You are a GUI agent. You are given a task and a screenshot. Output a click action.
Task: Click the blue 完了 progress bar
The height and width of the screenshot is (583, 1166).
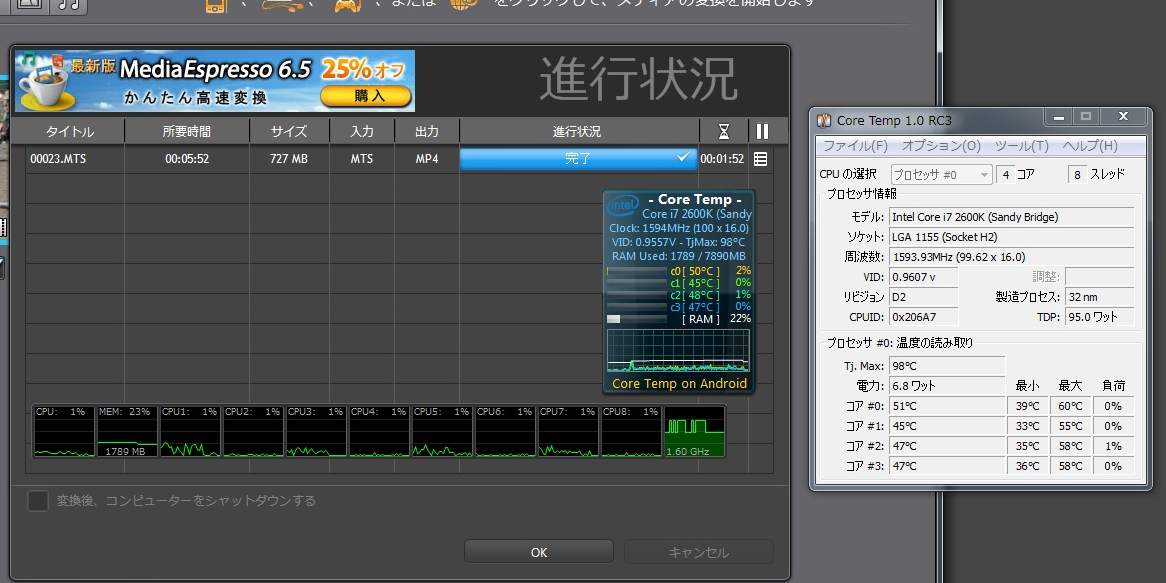578,159
